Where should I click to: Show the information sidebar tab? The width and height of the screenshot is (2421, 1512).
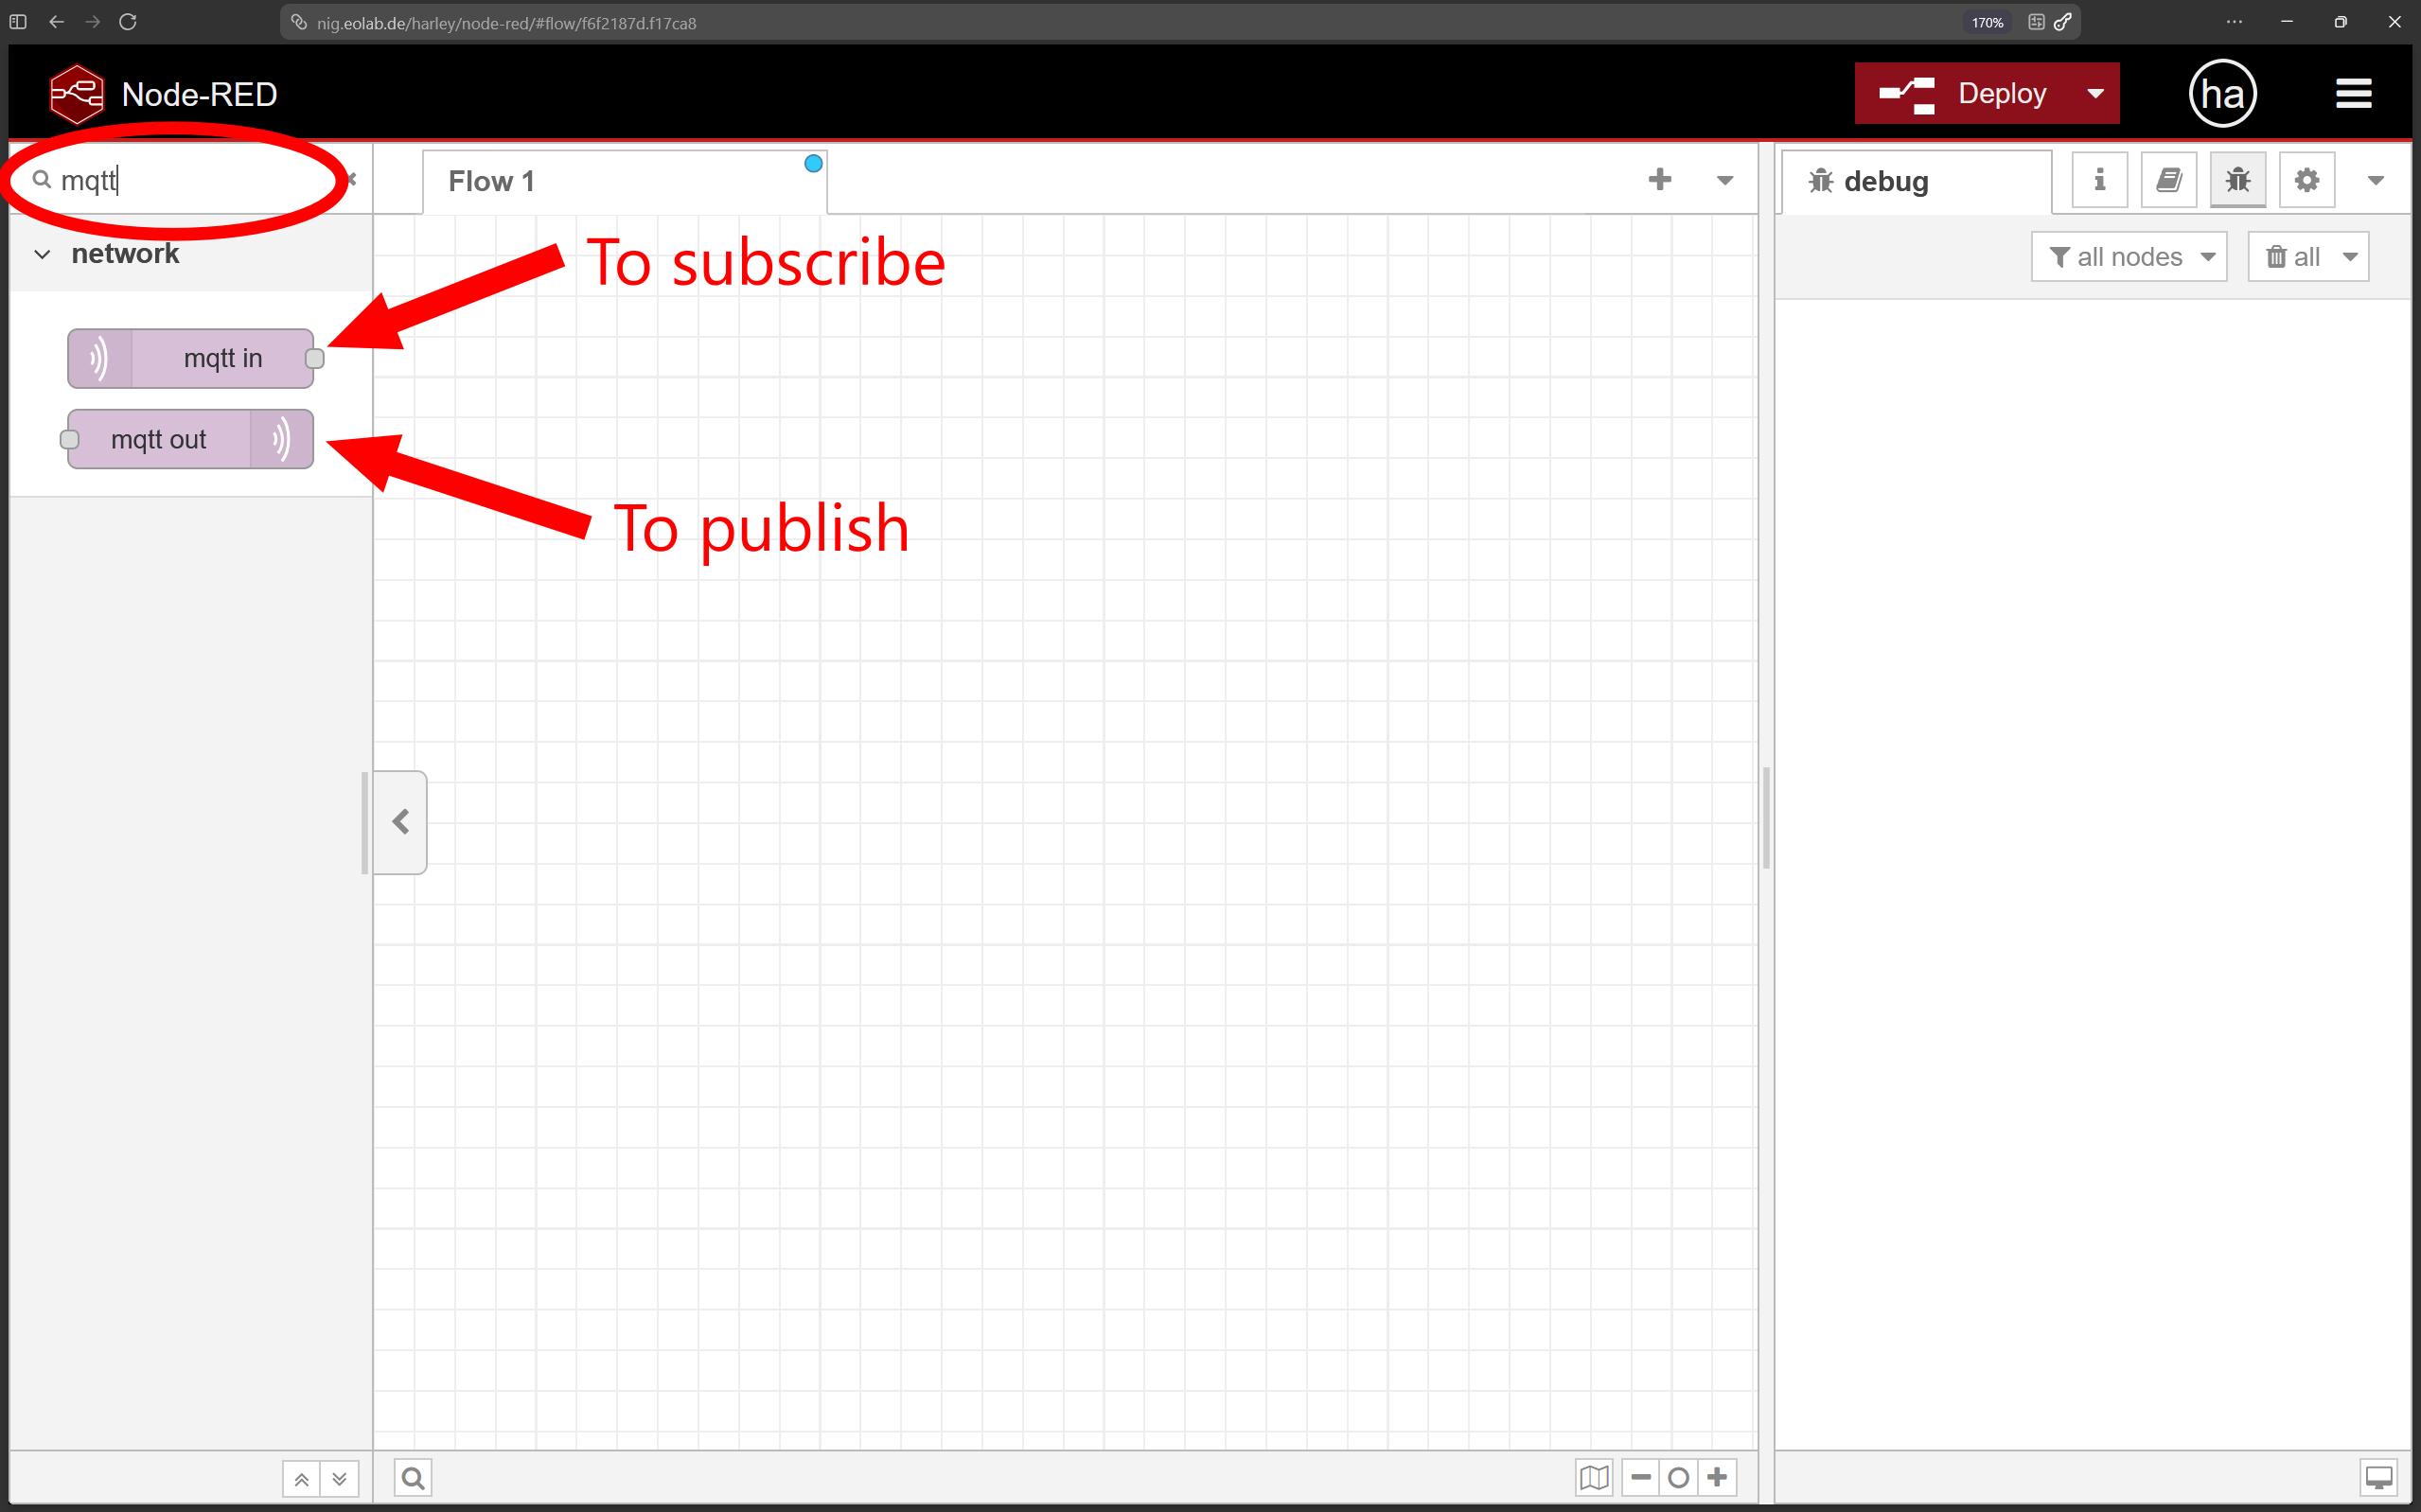[2099, 180]
